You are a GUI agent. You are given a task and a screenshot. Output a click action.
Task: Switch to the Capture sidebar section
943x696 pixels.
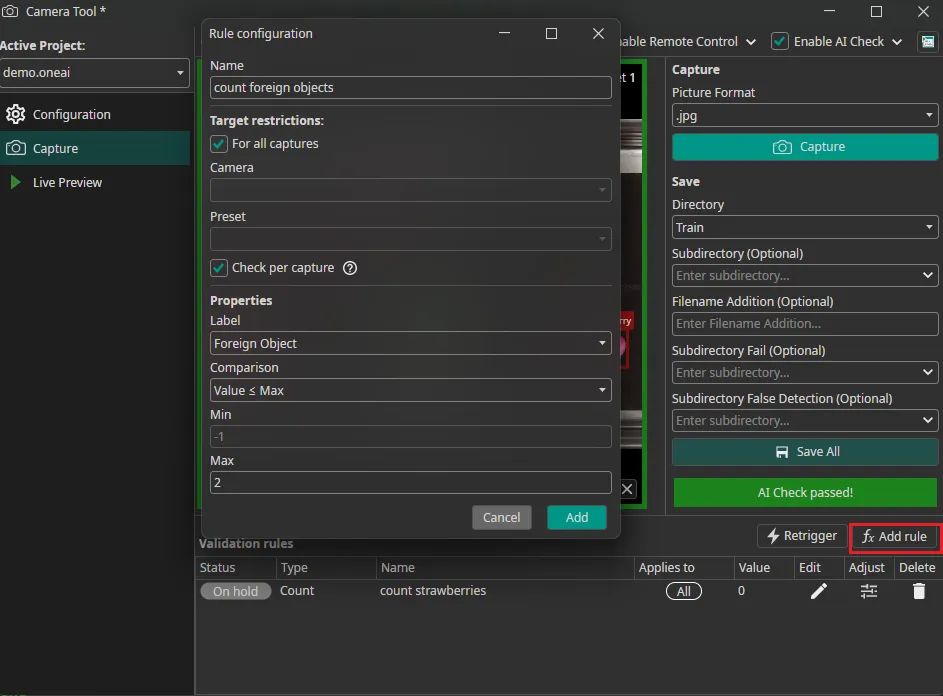click(60, 147)
